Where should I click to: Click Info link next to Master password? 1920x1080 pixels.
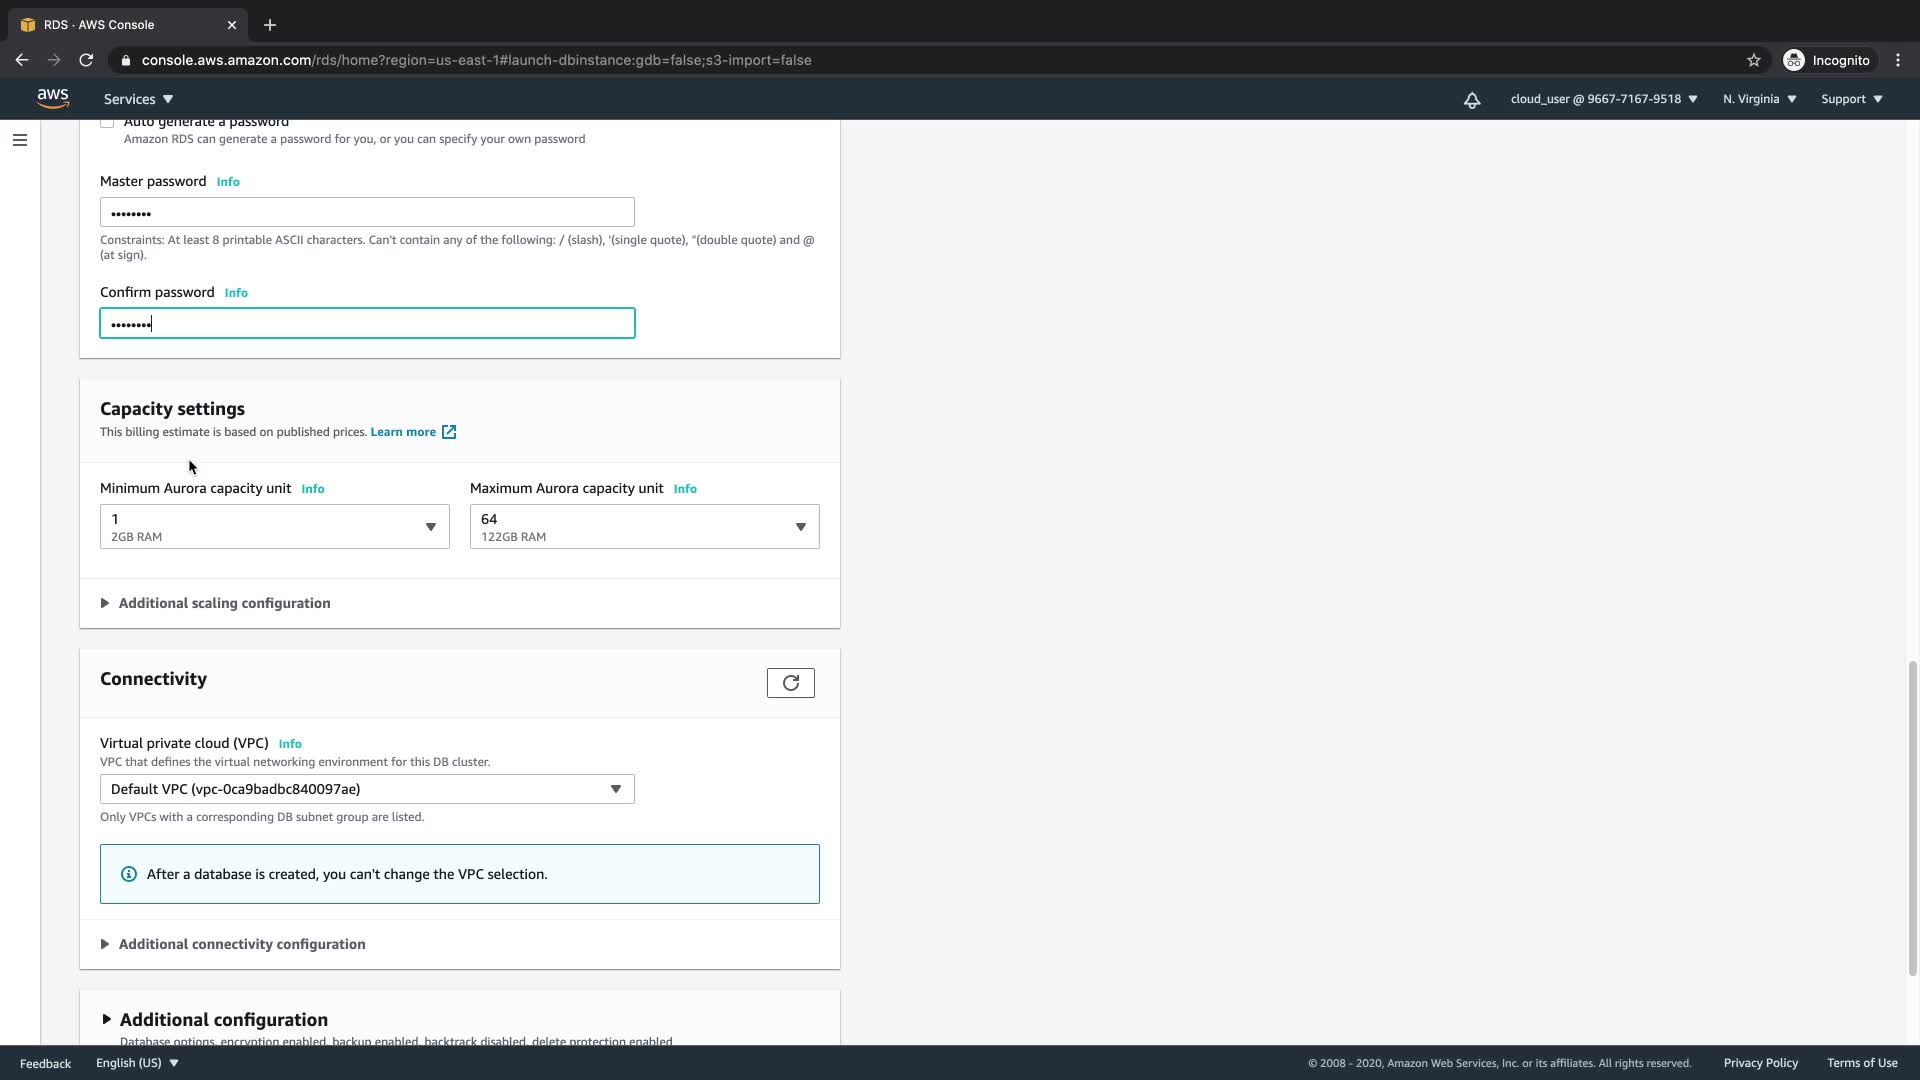(228, 182)
